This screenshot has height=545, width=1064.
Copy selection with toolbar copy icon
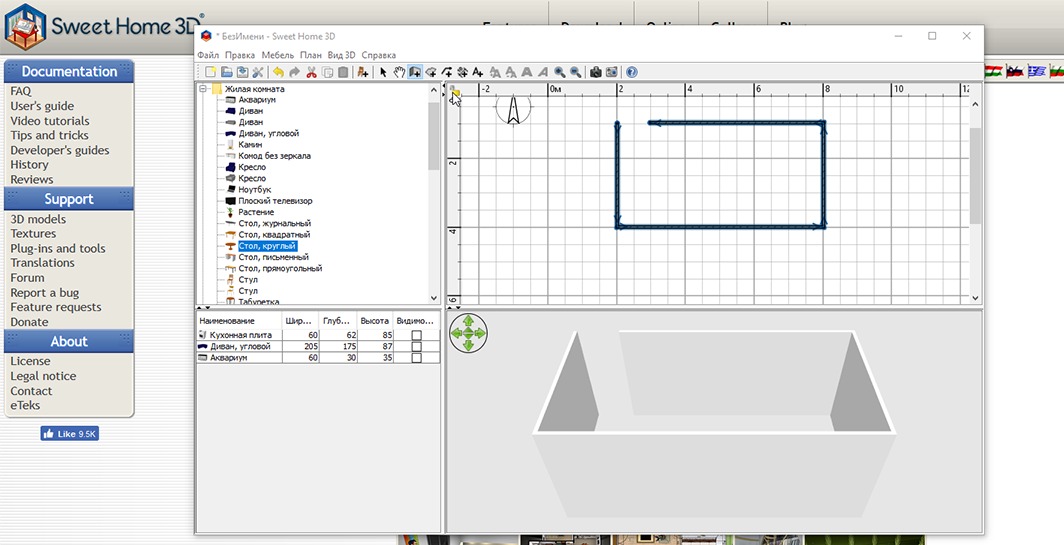[x=327, y=72]
